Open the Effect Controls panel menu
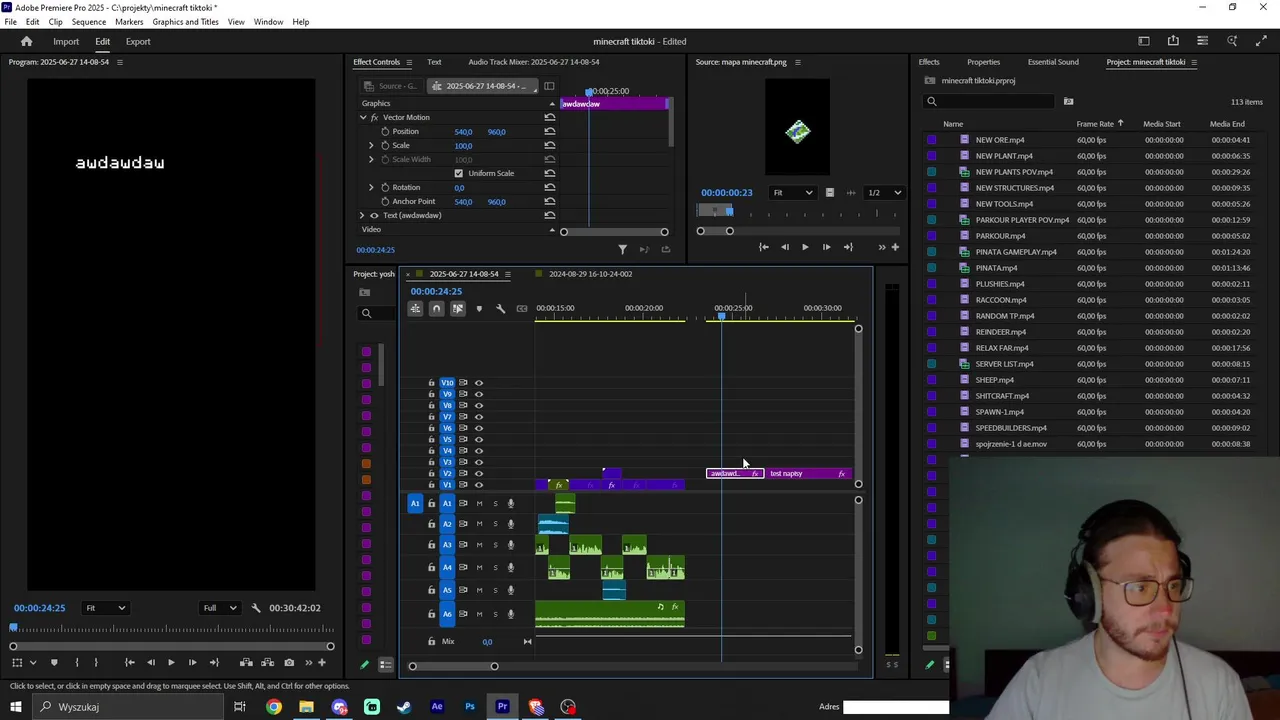This screenshot has height=720, width=1280. (408, 62)
